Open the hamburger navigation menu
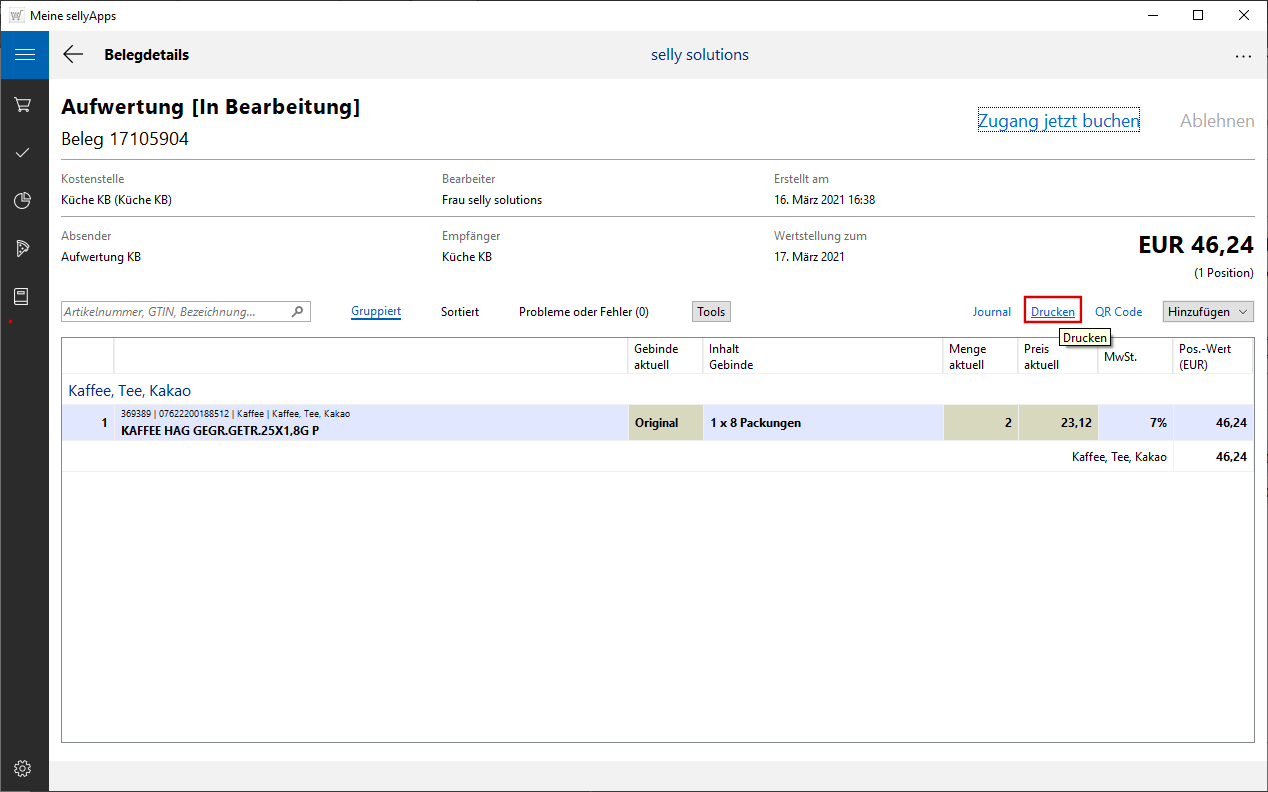Viewport: 1268px width, 792px height. coord(24,55)
